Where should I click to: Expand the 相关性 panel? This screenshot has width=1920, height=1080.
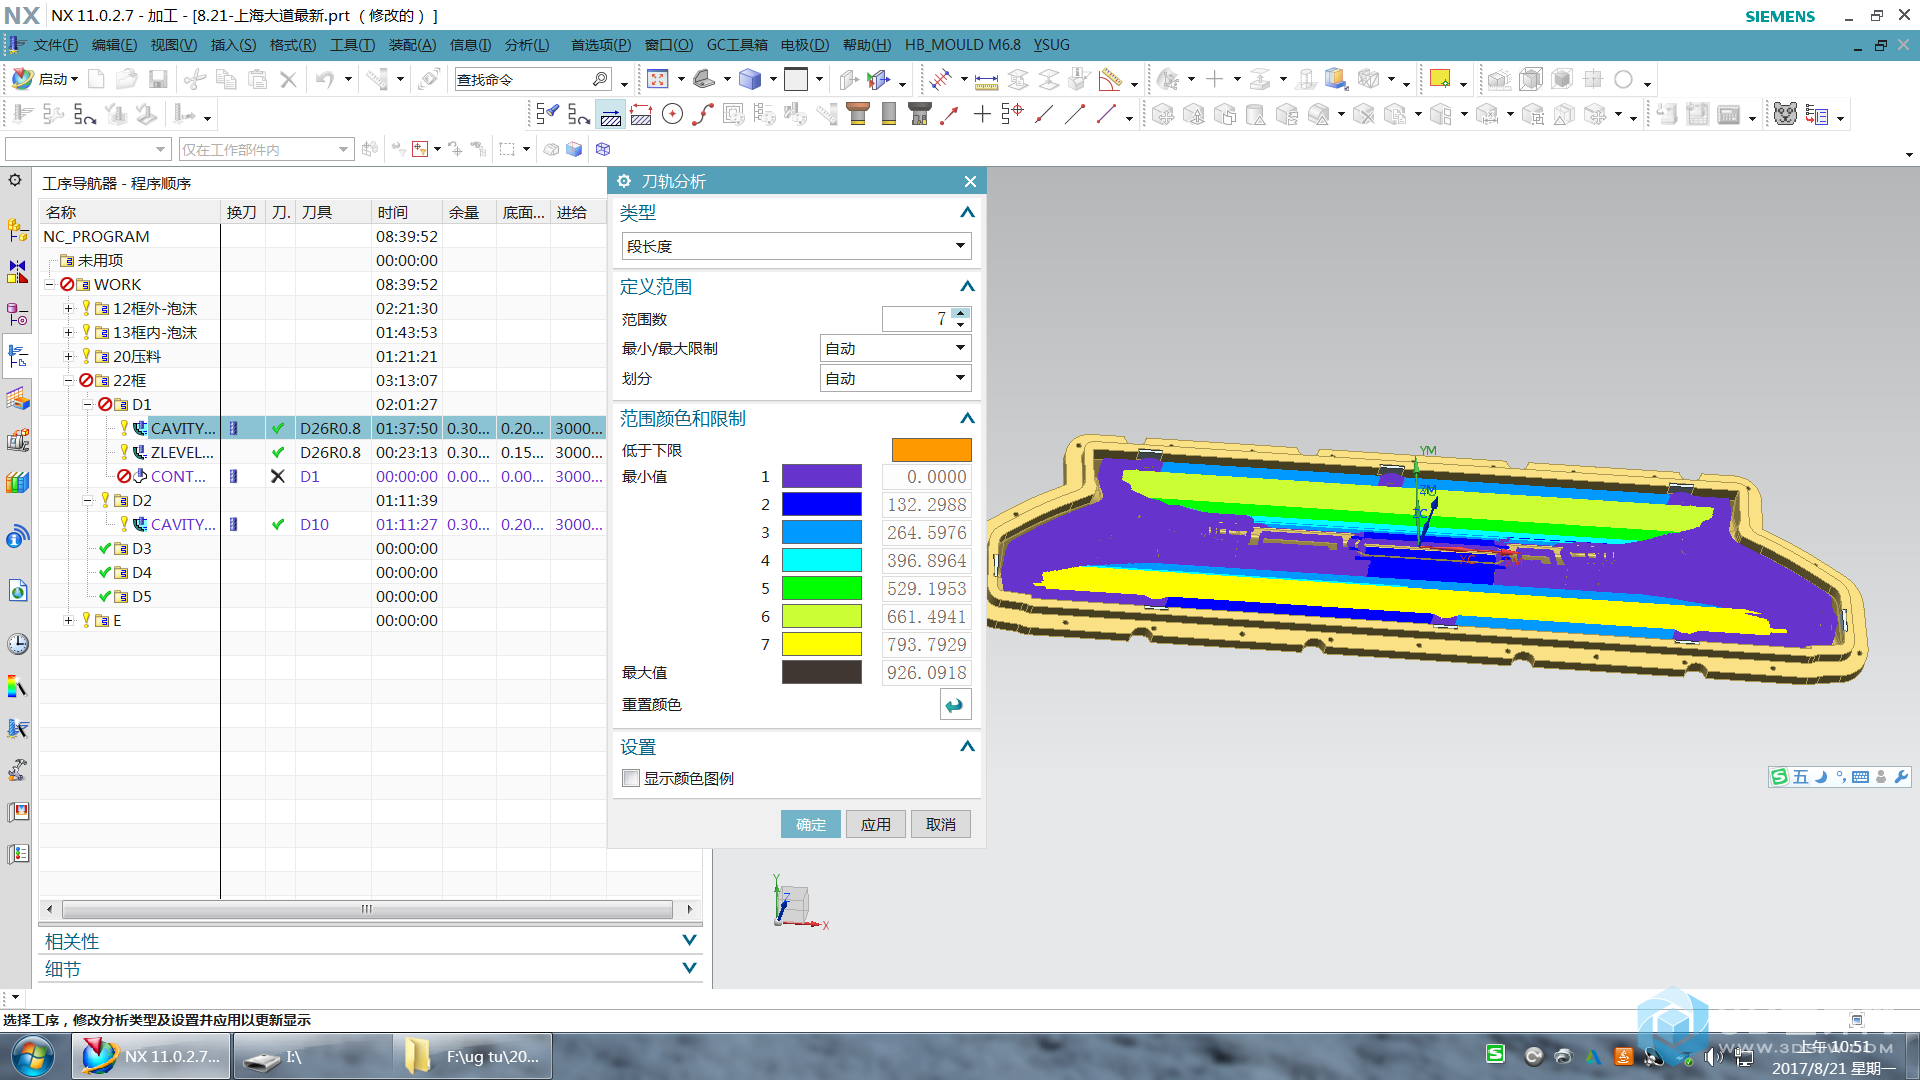[x=689, y=940]
